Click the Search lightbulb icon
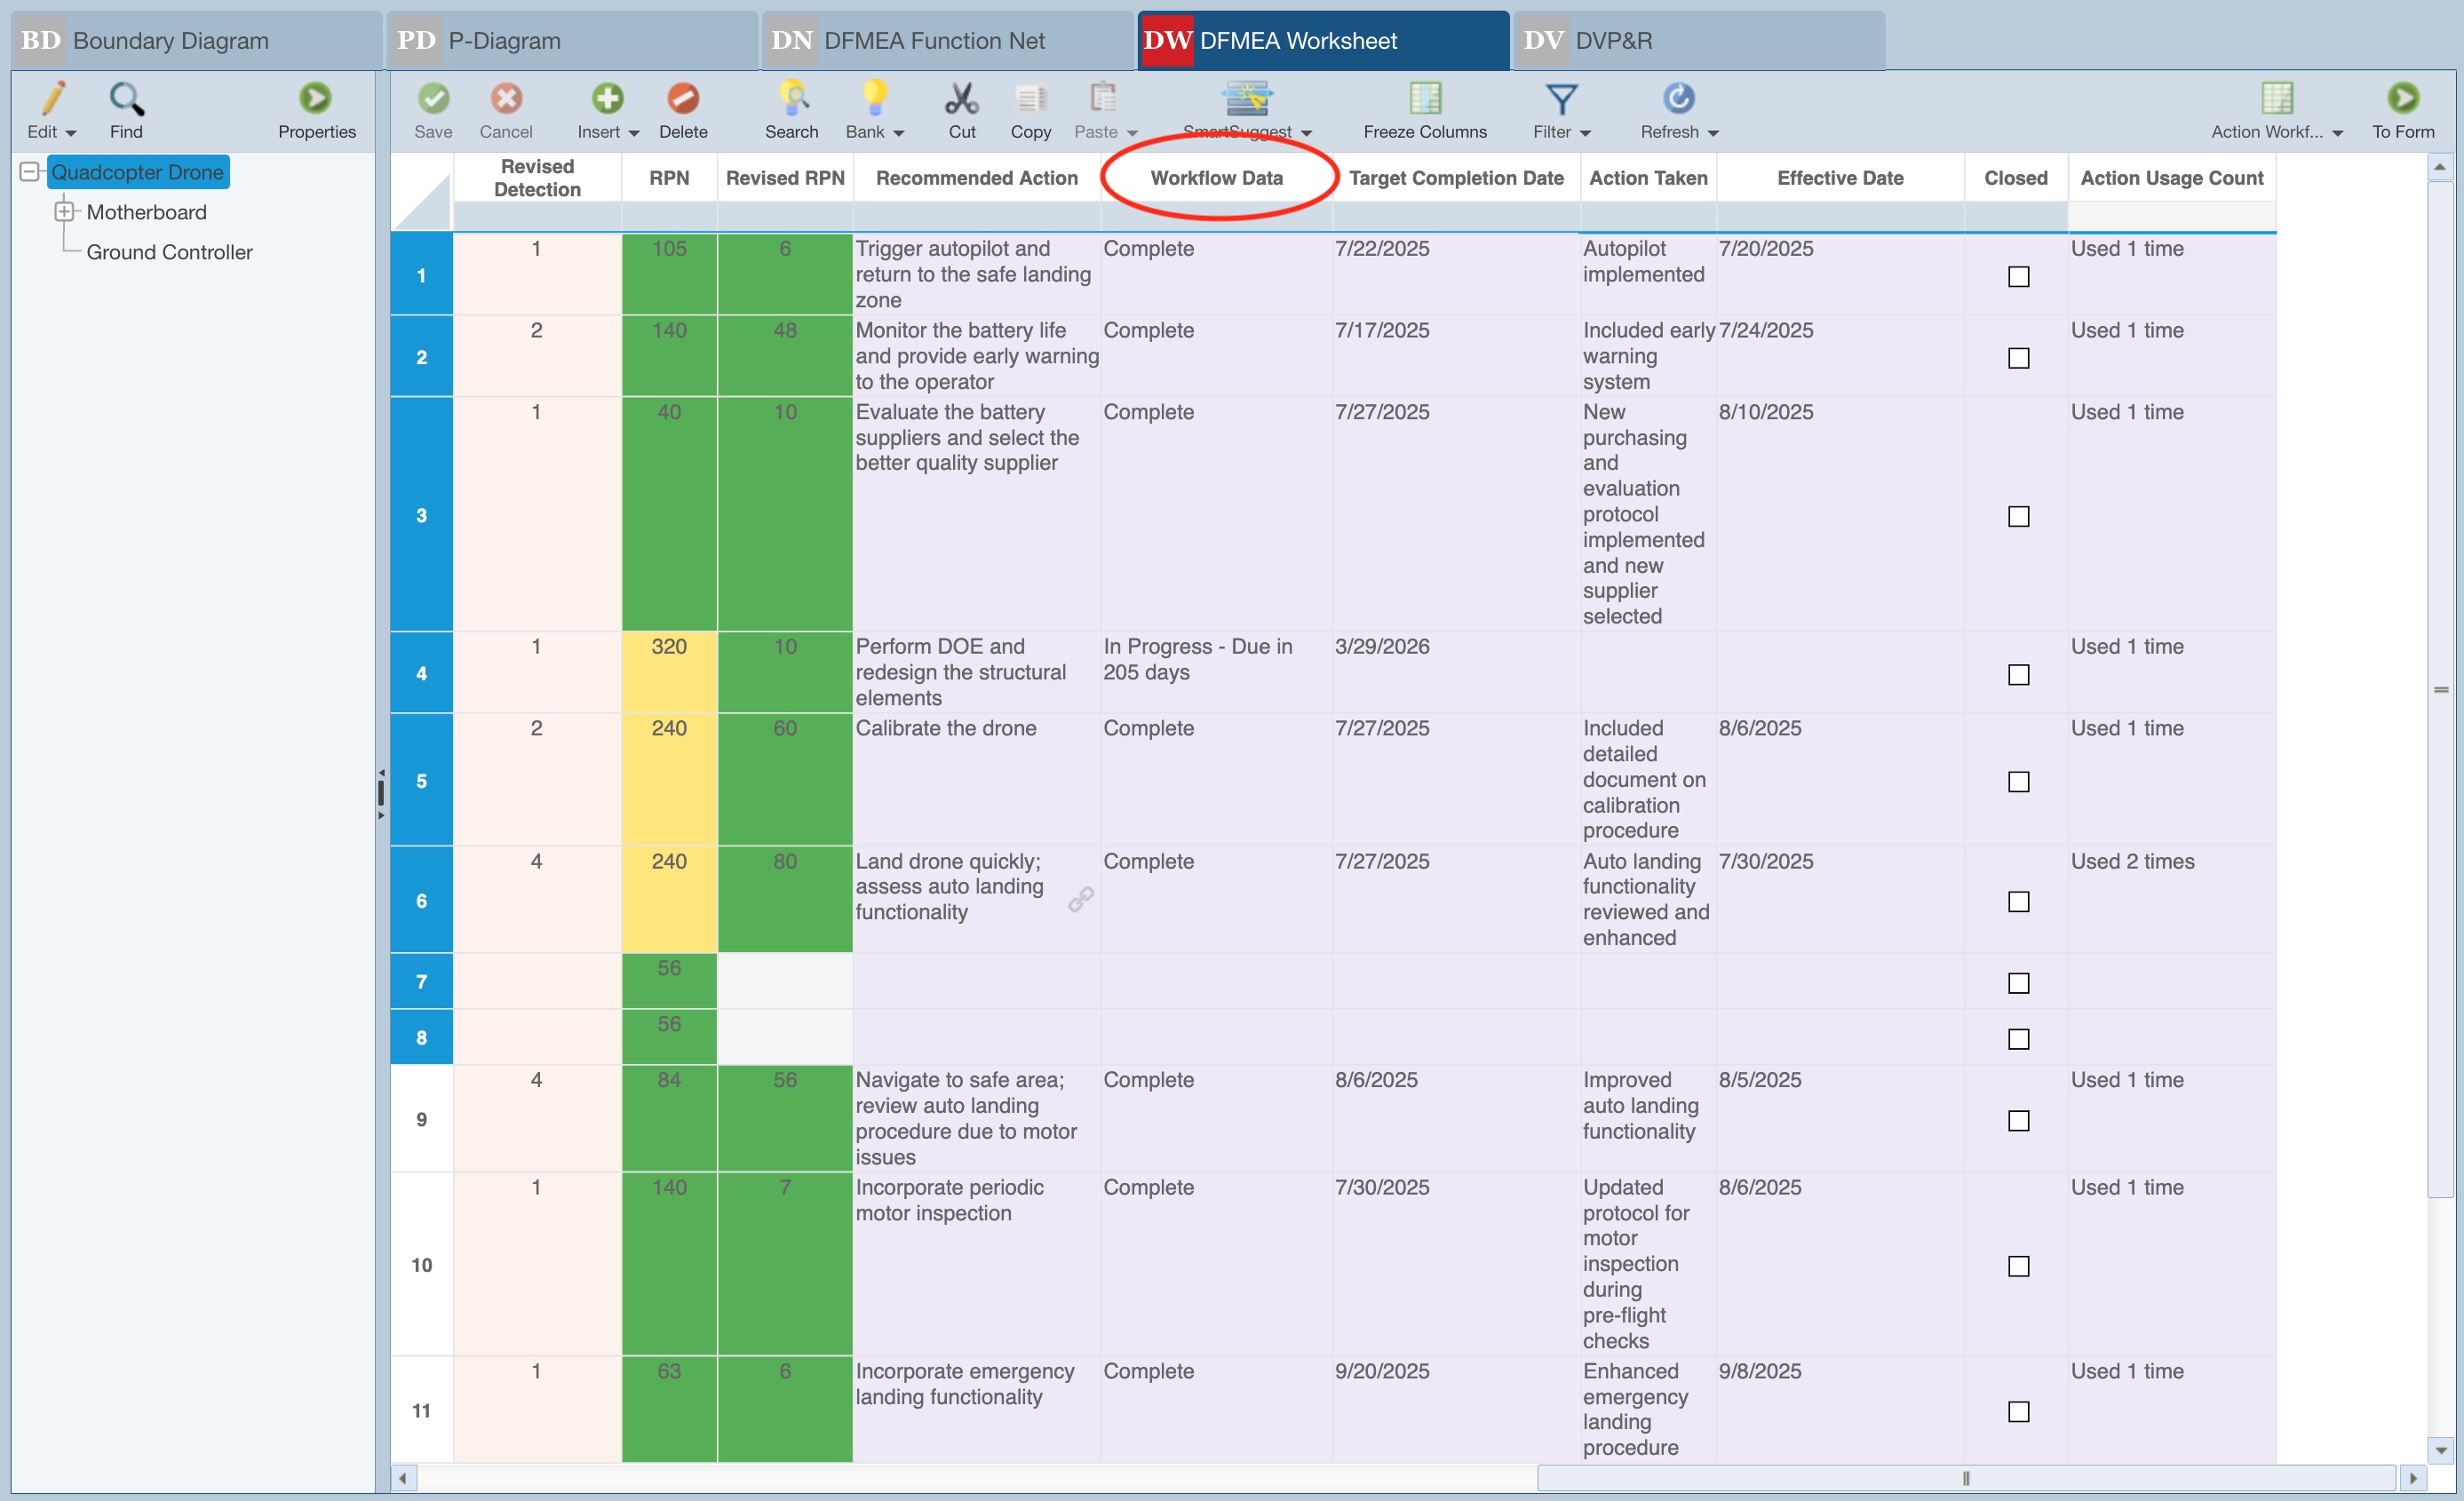The image size is (2464, 1501). coord(791,99)
